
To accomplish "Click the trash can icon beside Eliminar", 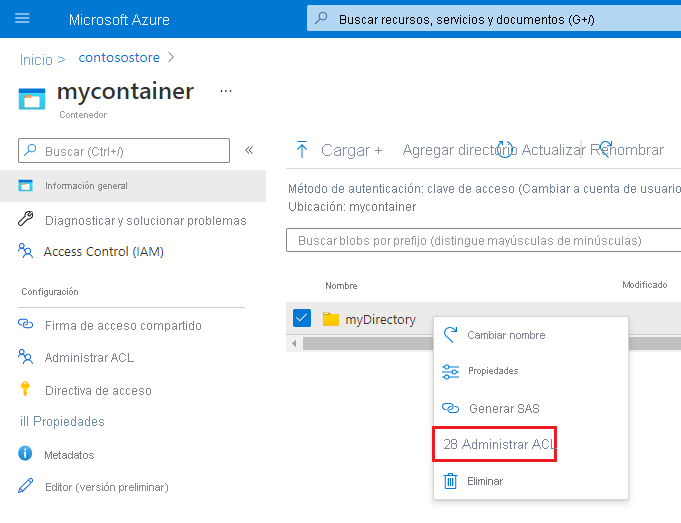I will click(450, 481).
